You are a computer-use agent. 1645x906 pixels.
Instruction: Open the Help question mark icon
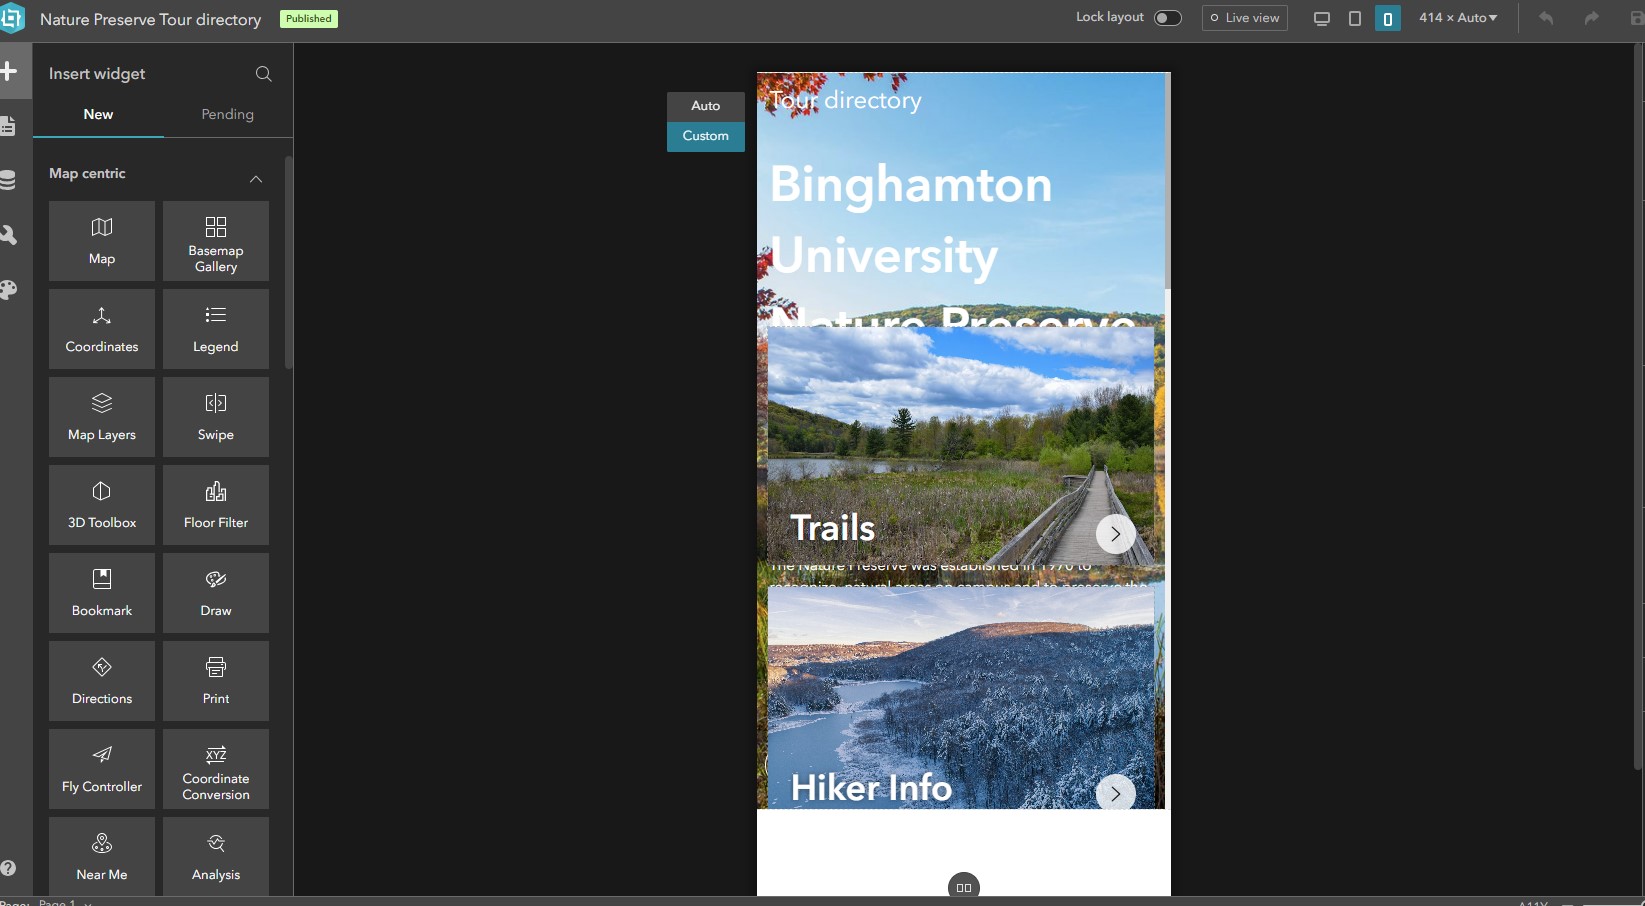pyautogui.click(x=8, y=868)
